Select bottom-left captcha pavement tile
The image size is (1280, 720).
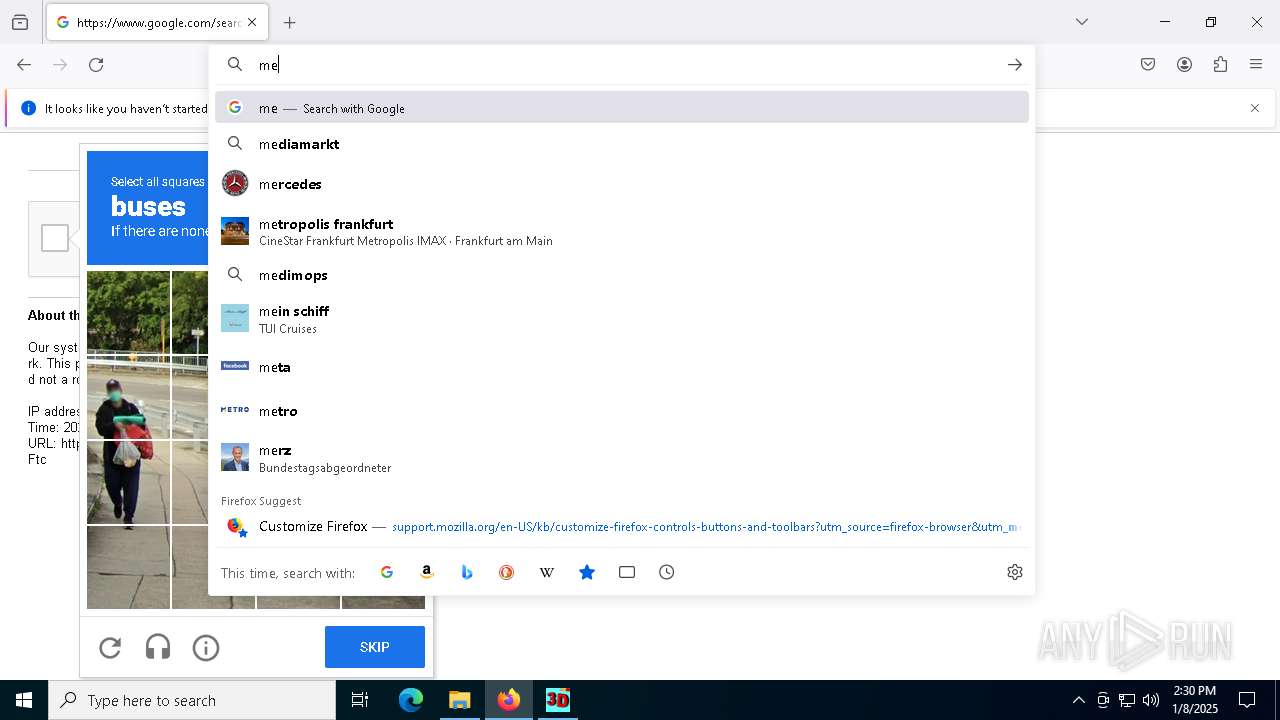(128, 567)
